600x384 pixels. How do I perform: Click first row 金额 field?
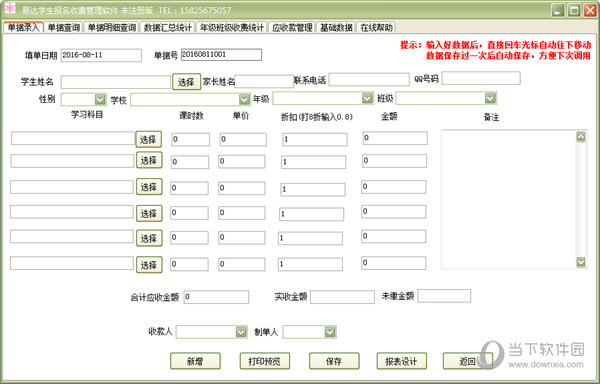coord(395,138)
